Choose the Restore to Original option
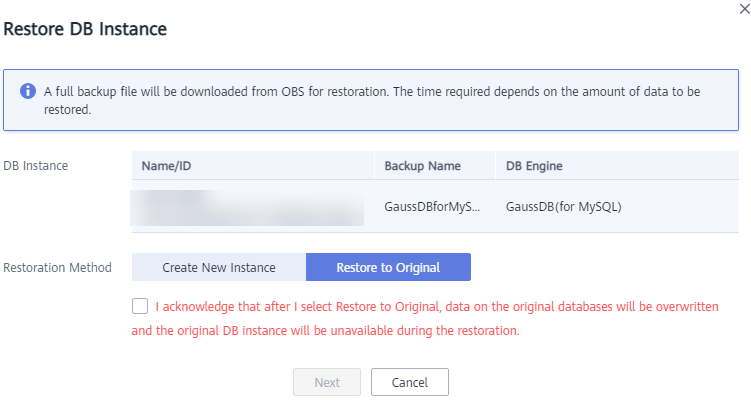Screen dimensions: 751x404 tap(388, 267)
